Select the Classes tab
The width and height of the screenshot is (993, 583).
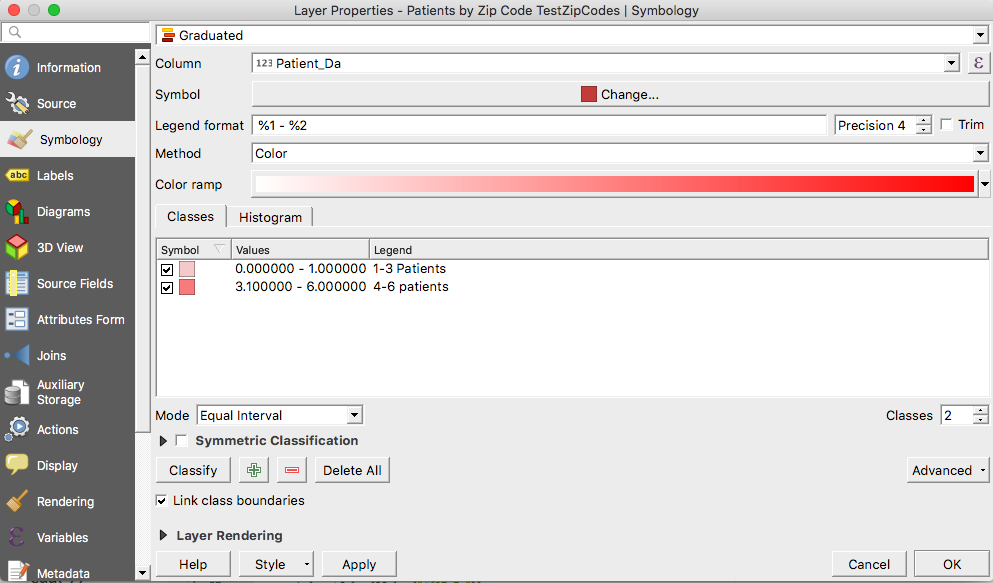pyautogui.click(x=190, y=216)
